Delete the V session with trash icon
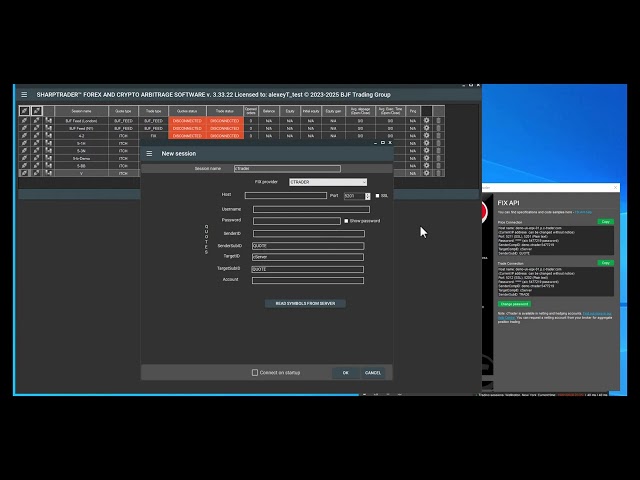This screenshot has height=480, width=640. pos(439,173)
